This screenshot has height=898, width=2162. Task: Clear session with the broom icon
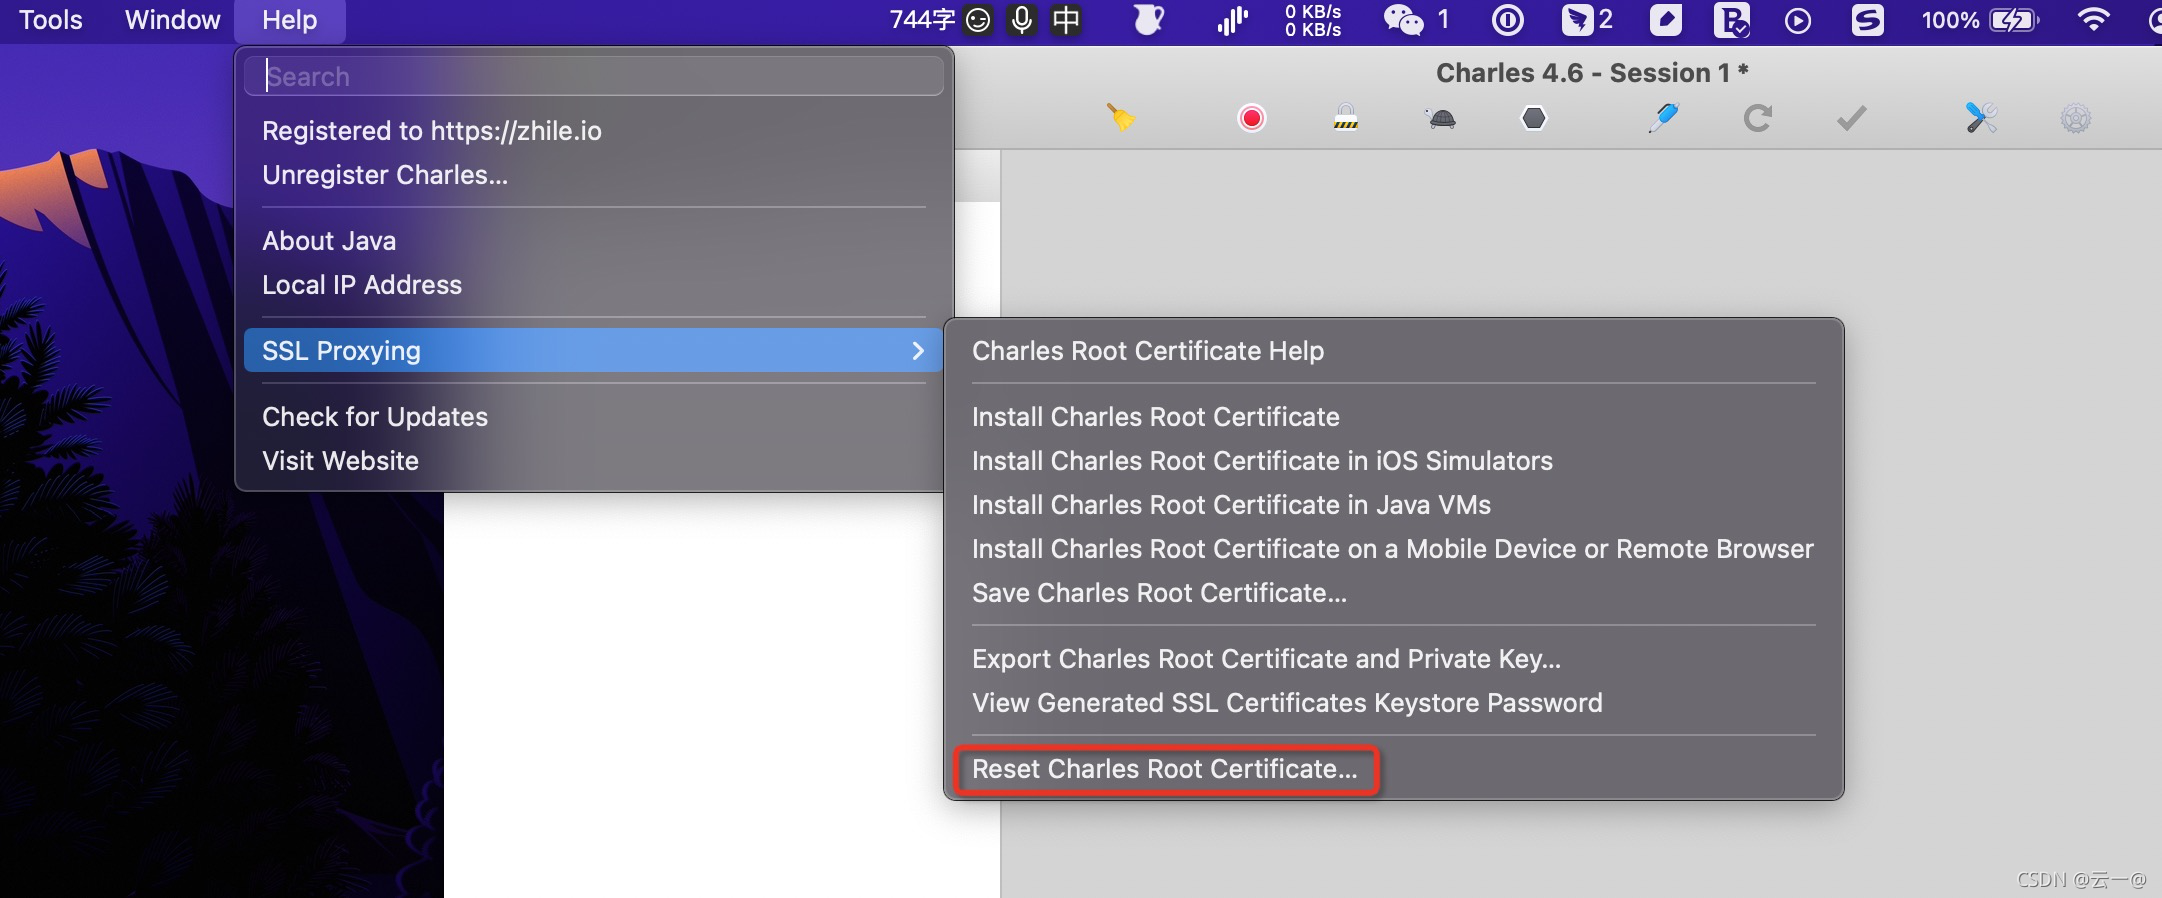click(1121, 118)
